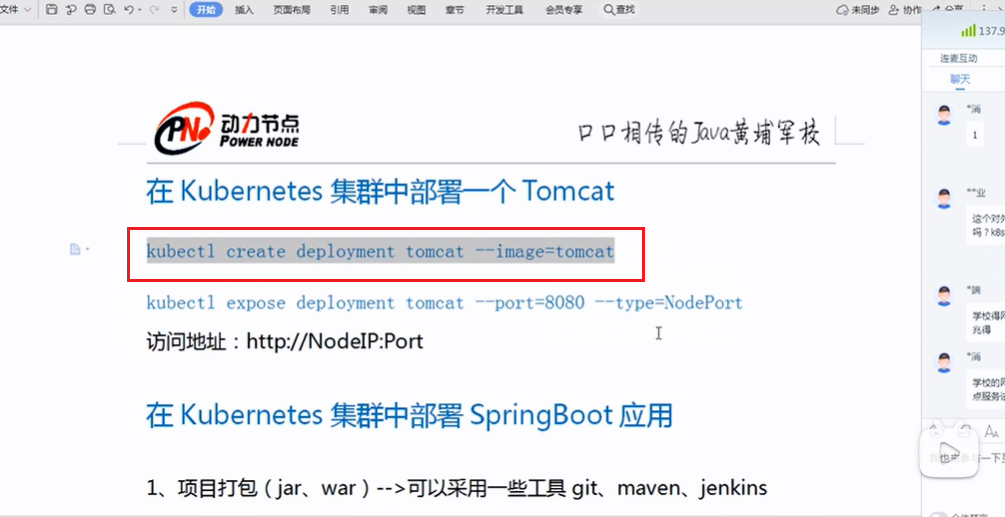Click the chat message starting 学校得
The width and height of the screenshot is (1005, 517).
pyautogui.click(x=986, y=322)
